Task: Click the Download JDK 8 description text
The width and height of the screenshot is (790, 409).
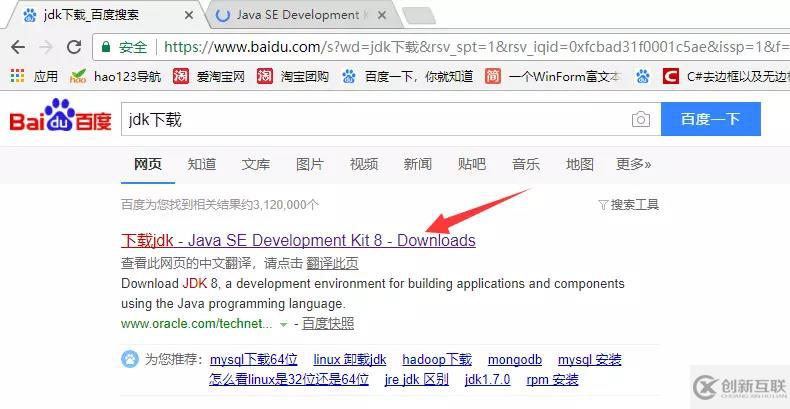Action: (x=373, y=294)
